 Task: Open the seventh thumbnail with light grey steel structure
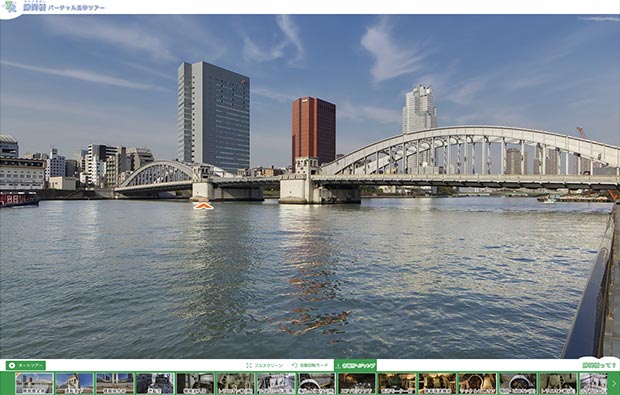pos(276,384)
